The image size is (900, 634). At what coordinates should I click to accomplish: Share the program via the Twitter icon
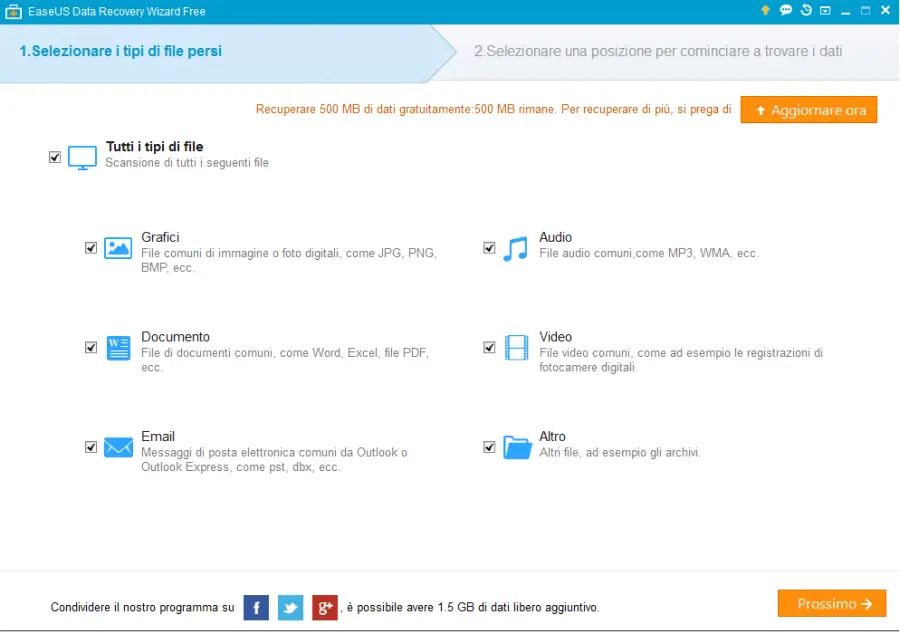pyautogui.click(x=290, y=607)
